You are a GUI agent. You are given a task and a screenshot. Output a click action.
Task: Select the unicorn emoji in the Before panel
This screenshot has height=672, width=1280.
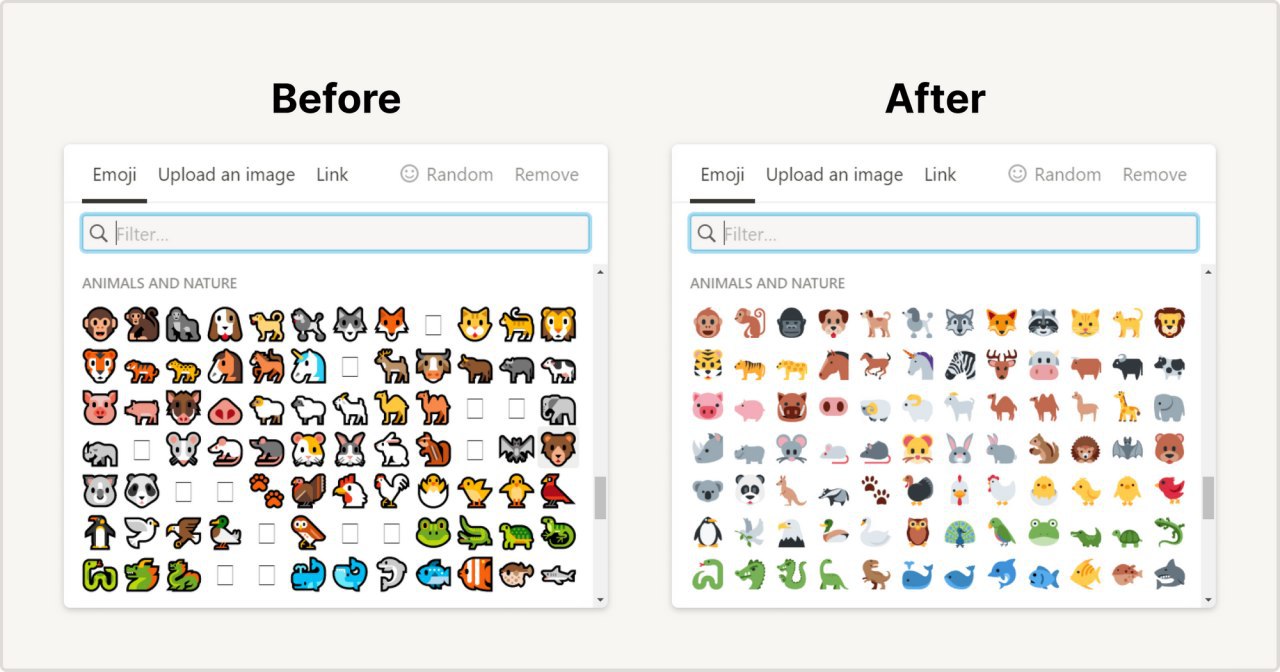[308, 366]
